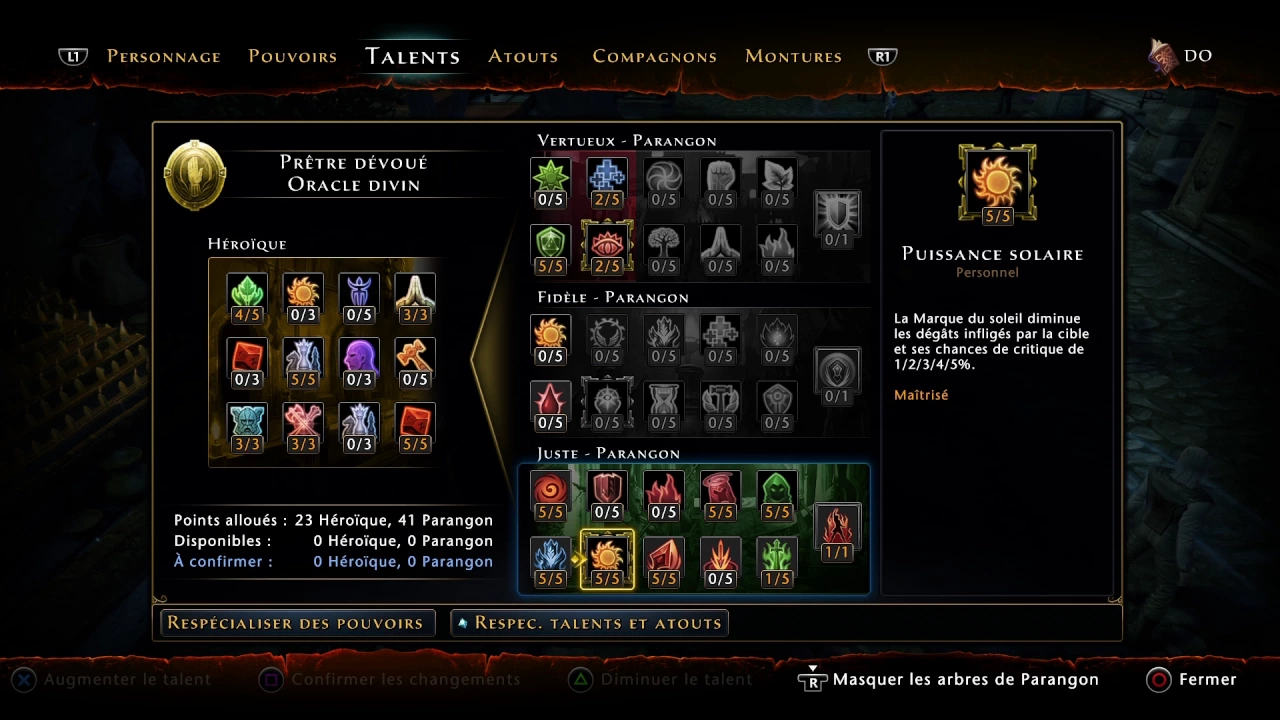Click Respécialiser des pouvoirs button
Viewport: 1280px width, 720px height.
(297, 623)
